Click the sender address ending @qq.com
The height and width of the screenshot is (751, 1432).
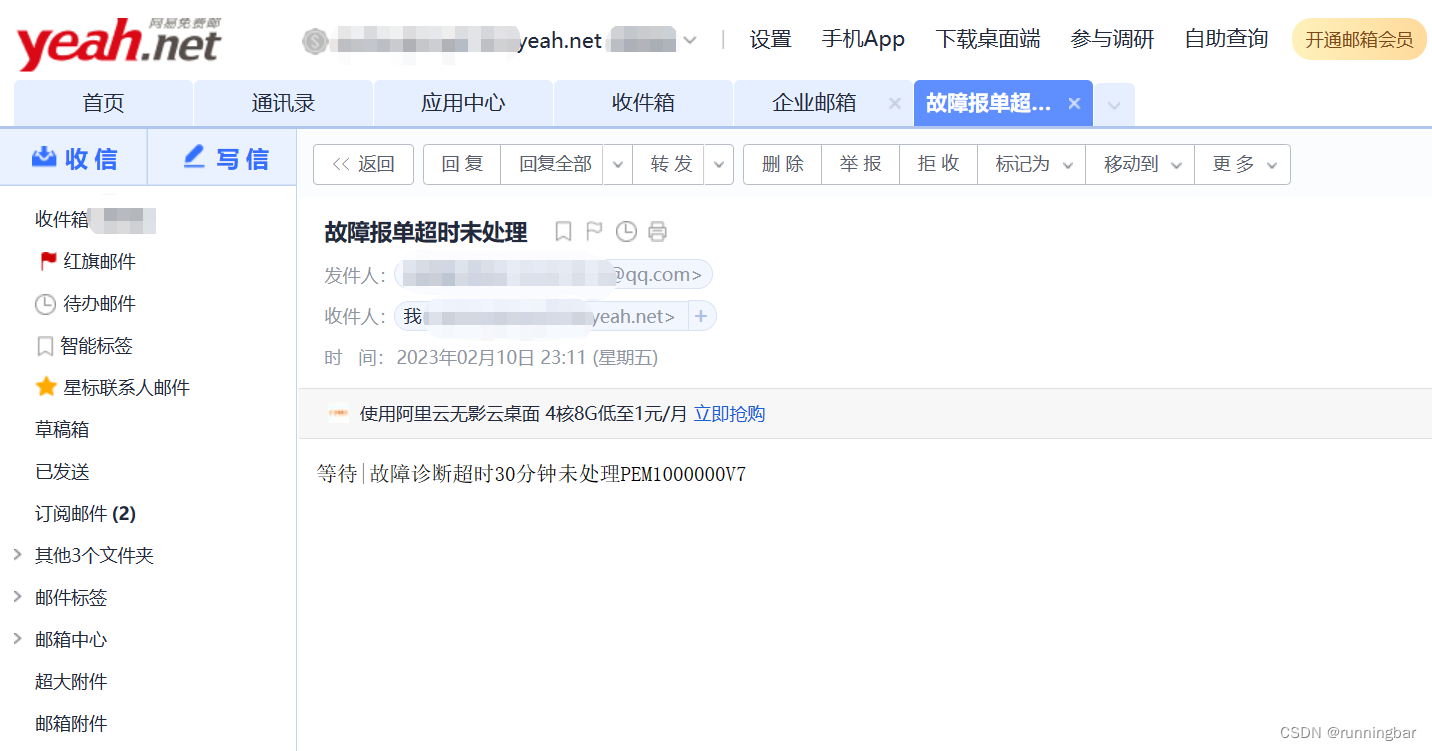click(553, 275)
